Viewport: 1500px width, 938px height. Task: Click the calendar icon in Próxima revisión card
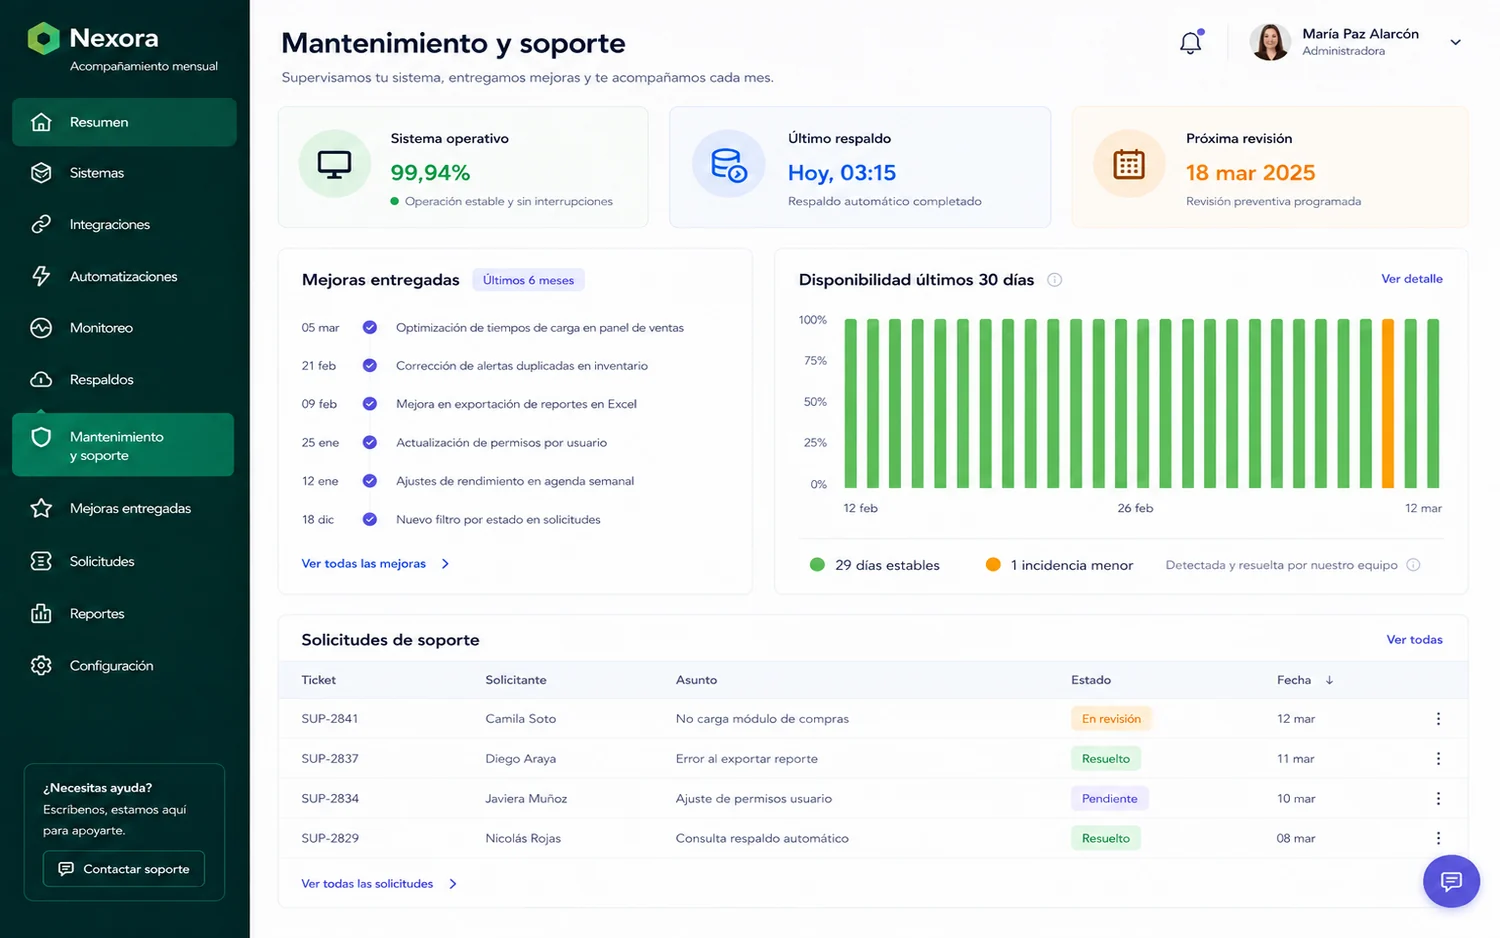click(1129, 165)
